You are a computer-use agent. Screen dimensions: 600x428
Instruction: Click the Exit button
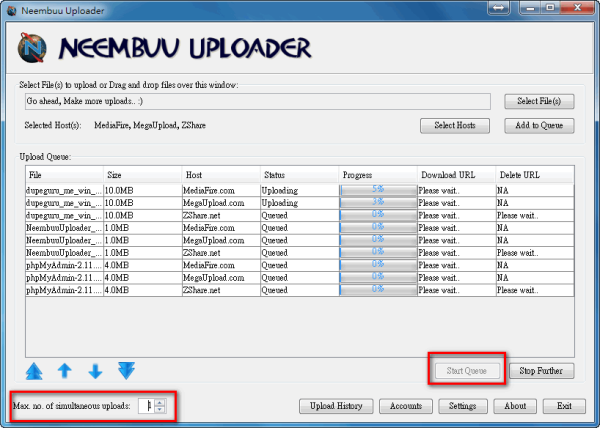pyautogui.click(x=564, y=406)
